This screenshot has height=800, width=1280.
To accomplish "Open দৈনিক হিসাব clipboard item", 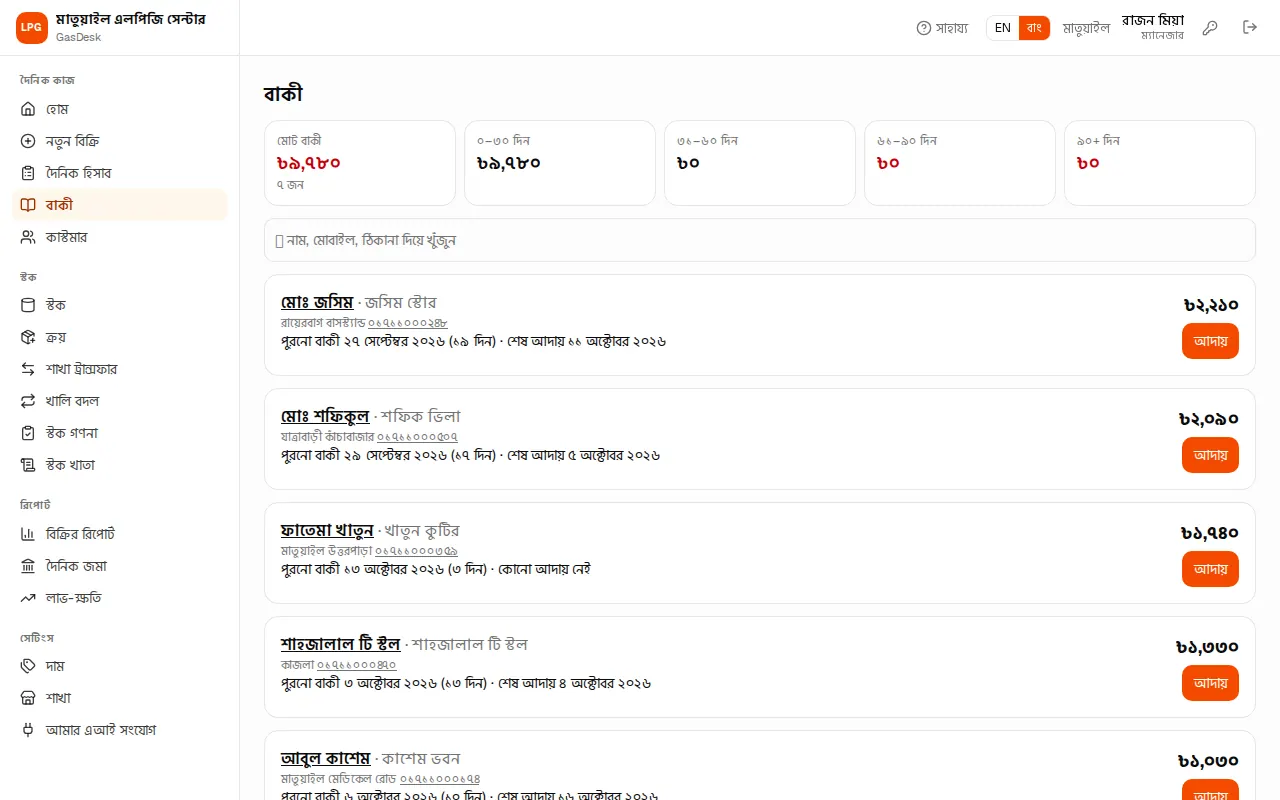I will click(120, 173).
